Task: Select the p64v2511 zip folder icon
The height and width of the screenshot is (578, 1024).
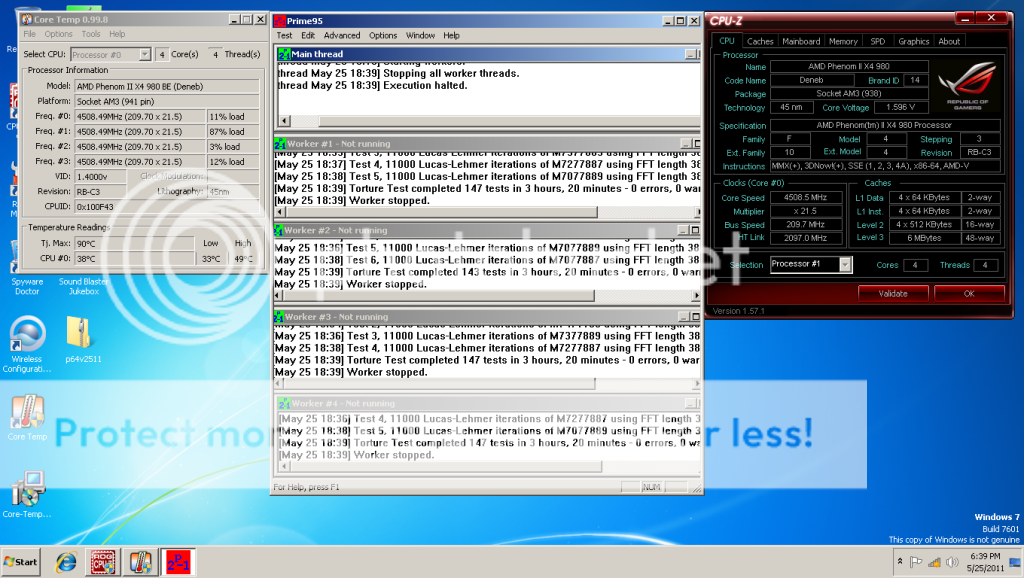Action: click(83, 340)
